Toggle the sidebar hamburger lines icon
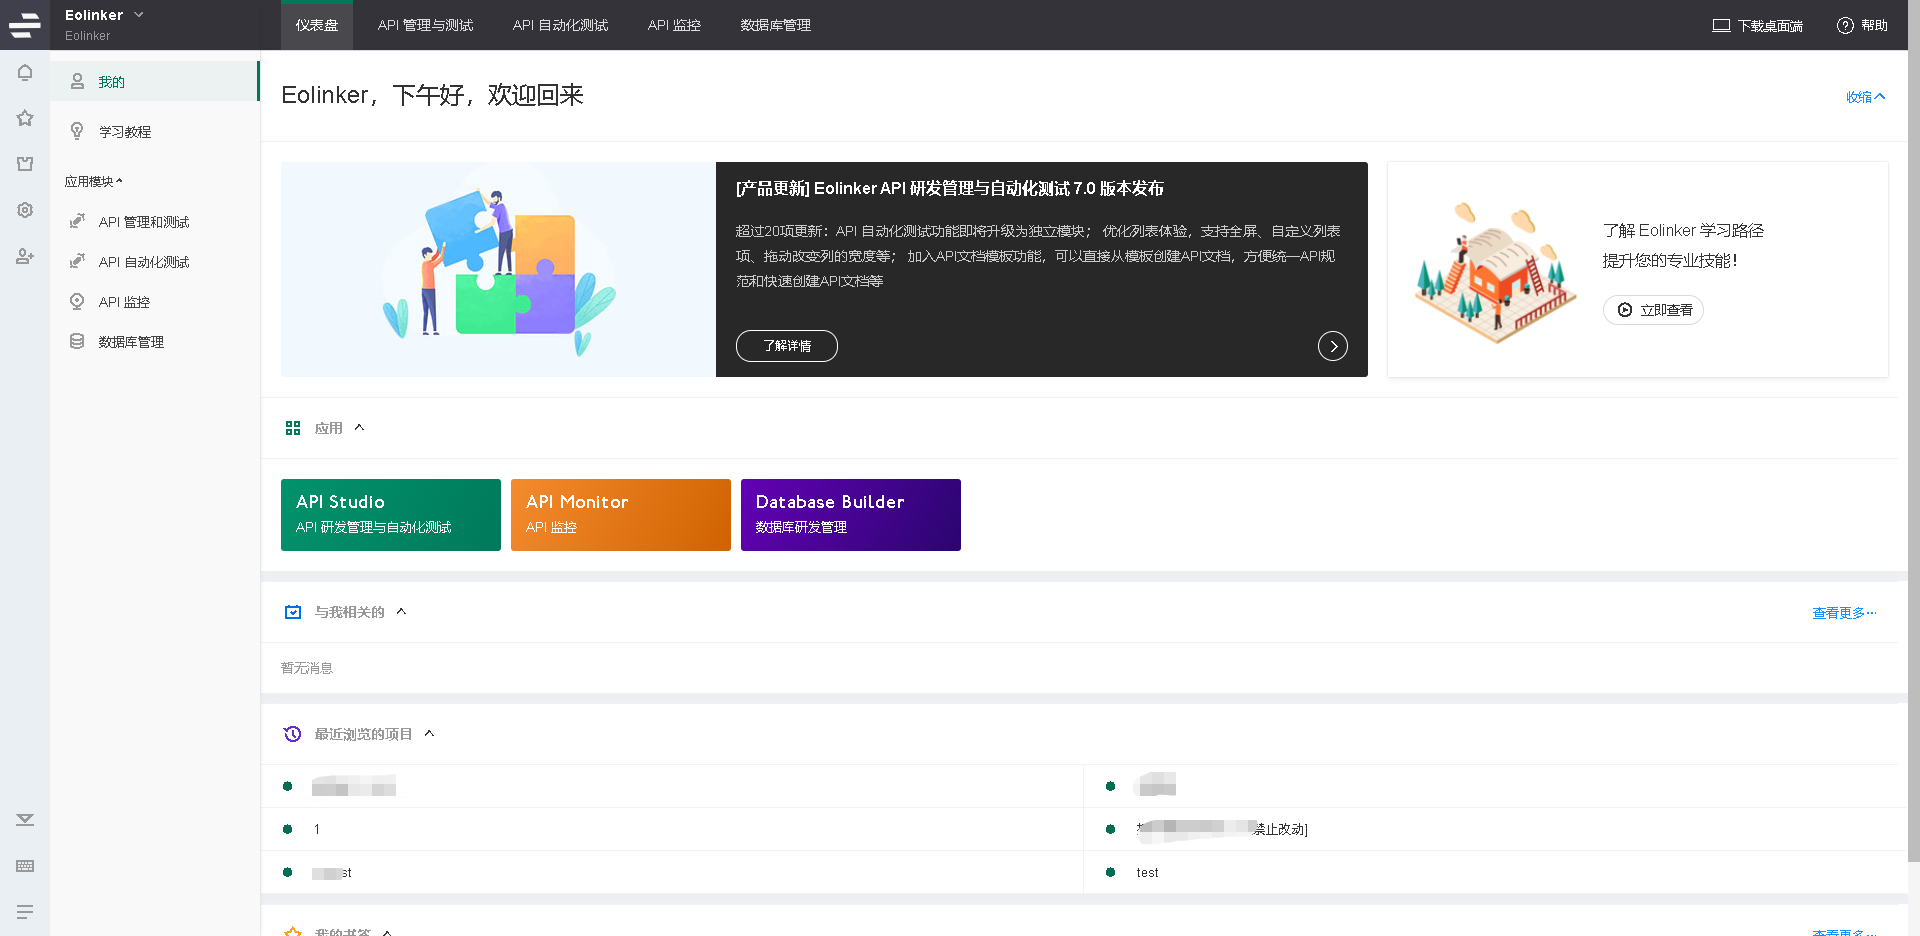The width and height of the screenshot is (1920, 936). coord(25,912)
